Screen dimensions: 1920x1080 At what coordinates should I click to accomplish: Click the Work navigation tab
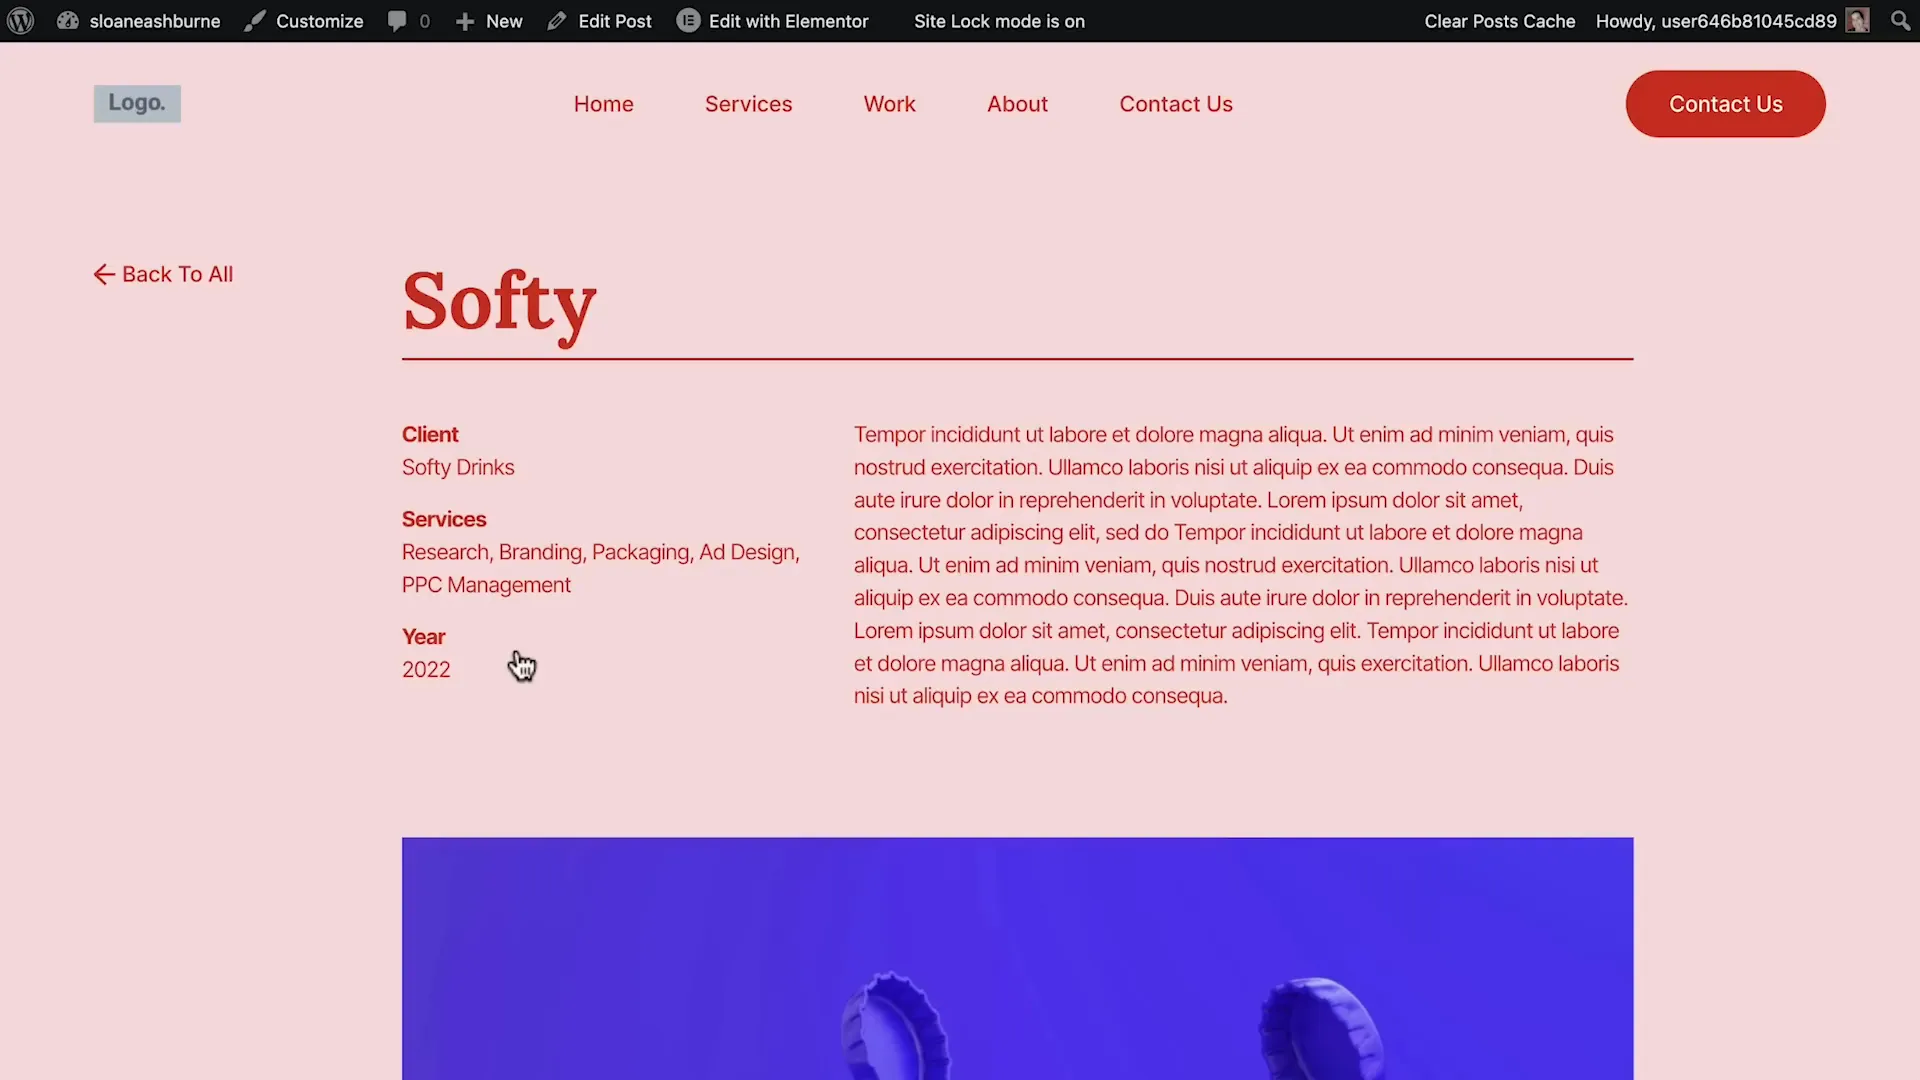click(x=890, y=103)
